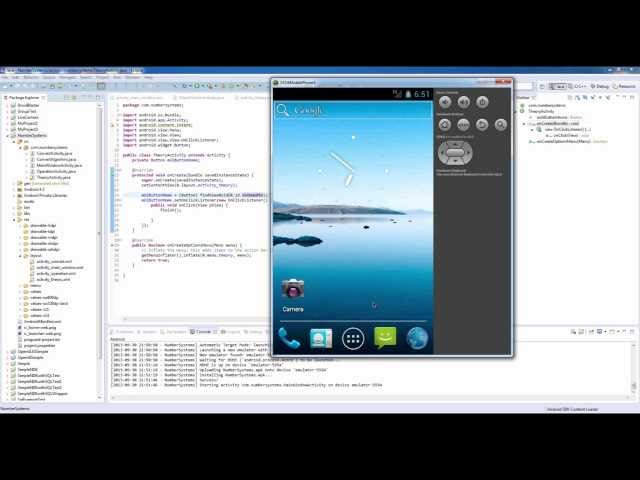Open the Messaging app in emulator dock
Viewport: 640px width, 480px height.
[385, 338]
